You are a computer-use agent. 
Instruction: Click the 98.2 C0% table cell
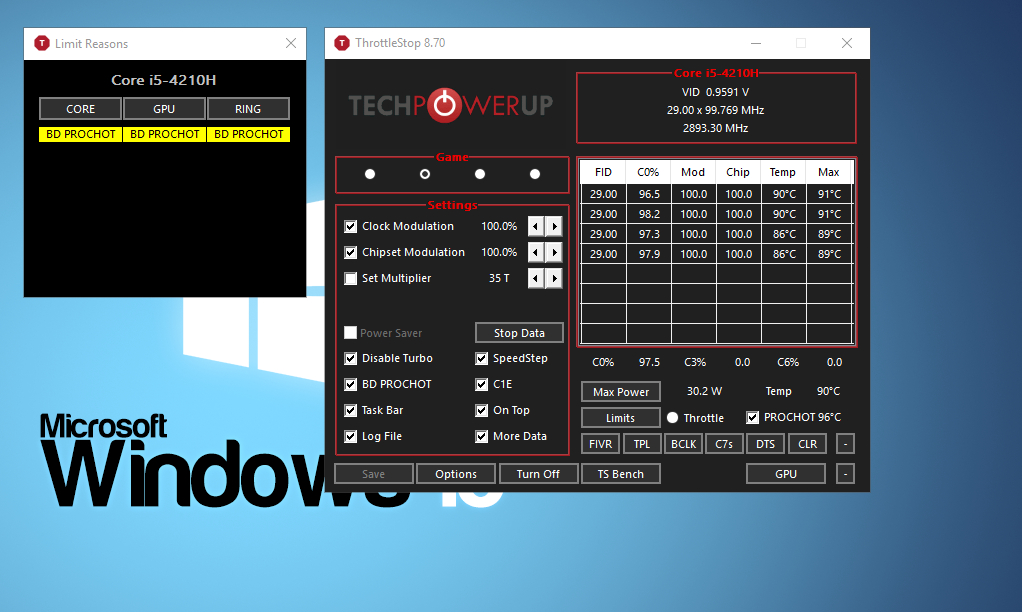pos(649,214)
